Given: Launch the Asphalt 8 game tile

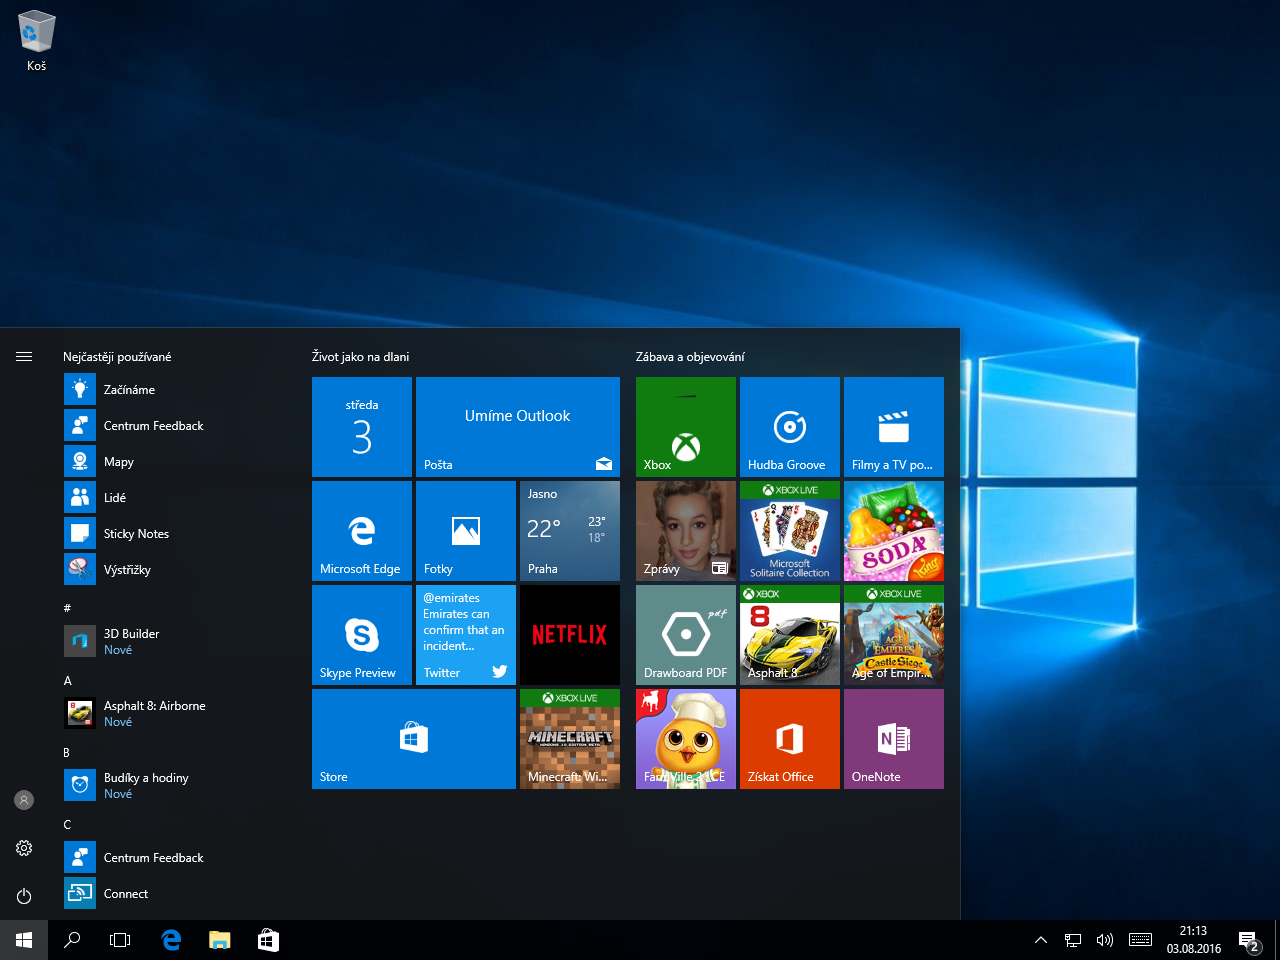Looking at the screenshot, I should [790, 635].
